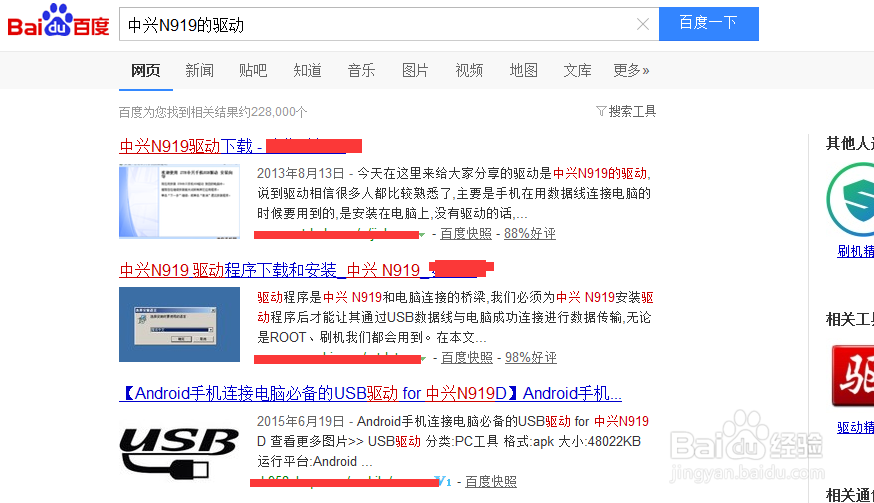The height and width of the screenshot is (503, 874).
Task: Switch to the 新闻 tab
Action: coord(200,70)
